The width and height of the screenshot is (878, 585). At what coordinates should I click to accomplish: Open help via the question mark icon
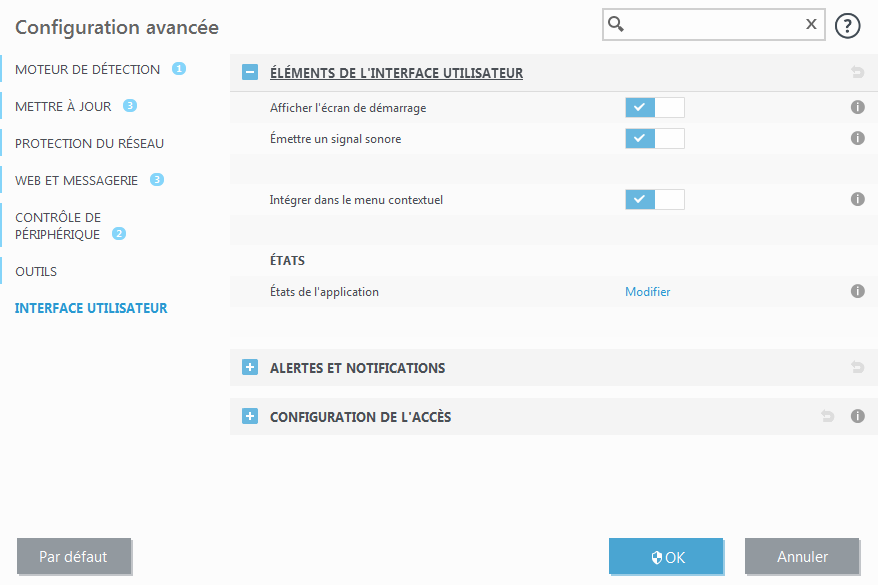(x=847, y=25)
